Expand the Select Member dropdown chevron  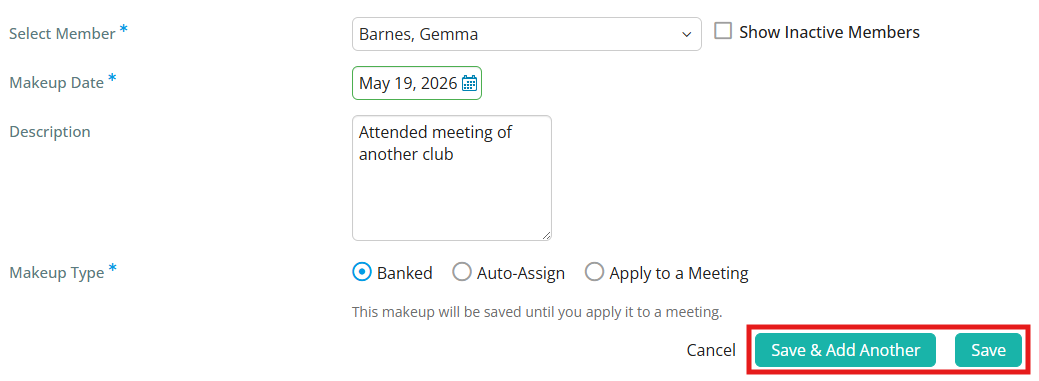(x=686, y=34)
